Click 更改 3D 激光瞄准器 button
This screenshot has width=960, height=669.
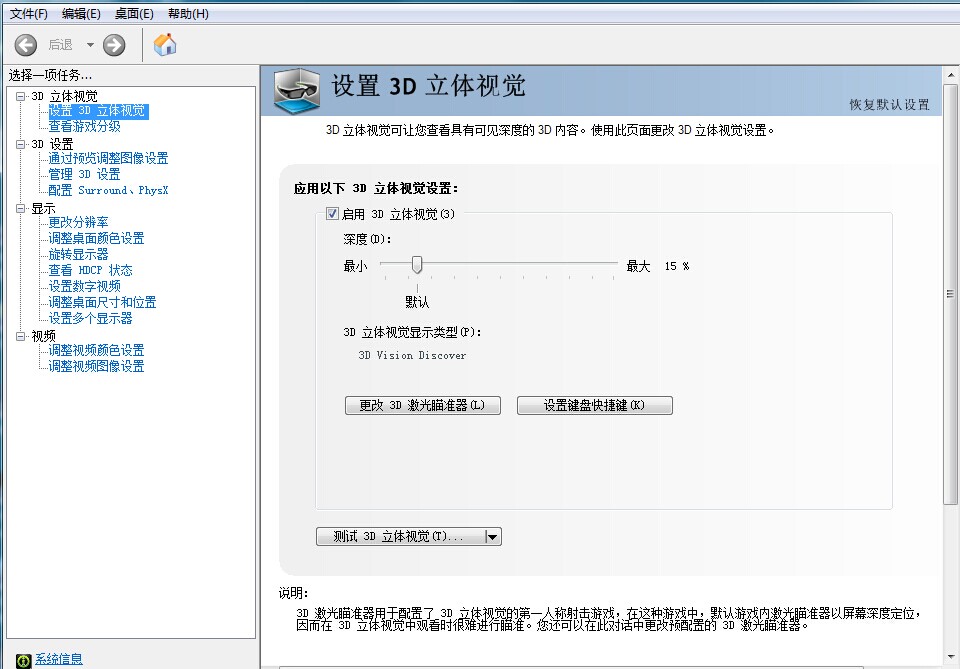(x=422, y=405)
